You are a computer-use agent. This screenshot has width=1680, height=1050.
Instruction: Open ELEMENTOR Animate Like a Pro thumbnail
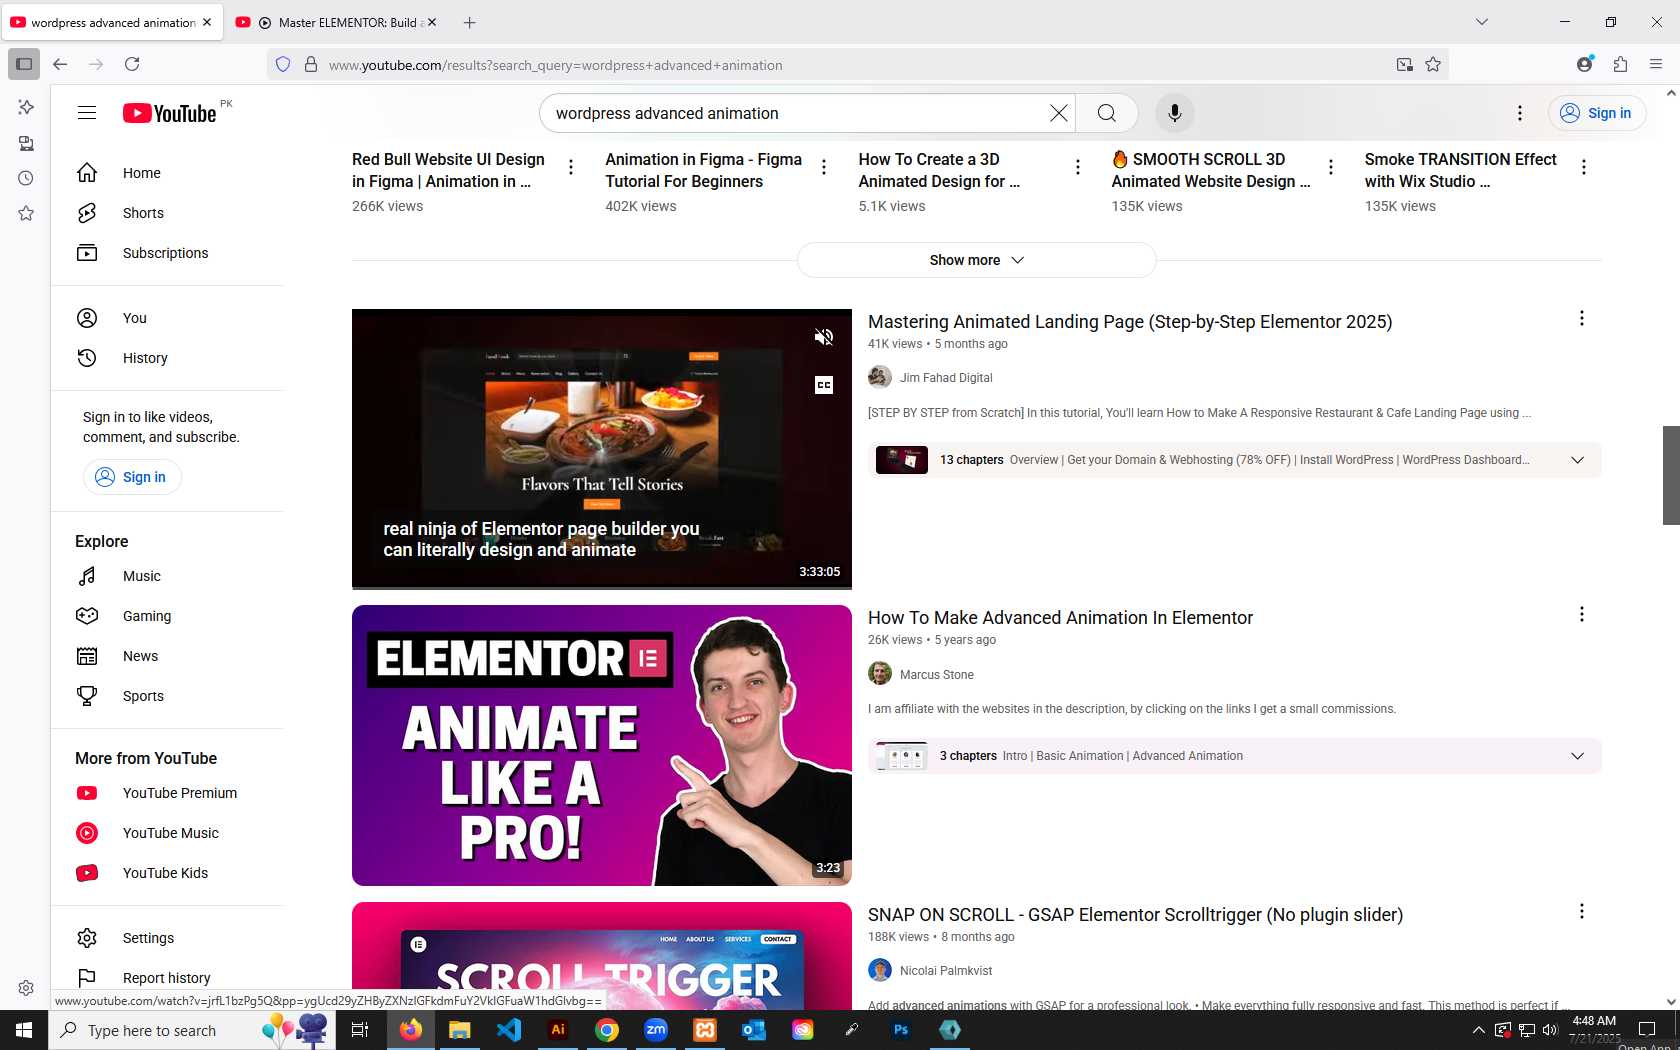point(602,745)
